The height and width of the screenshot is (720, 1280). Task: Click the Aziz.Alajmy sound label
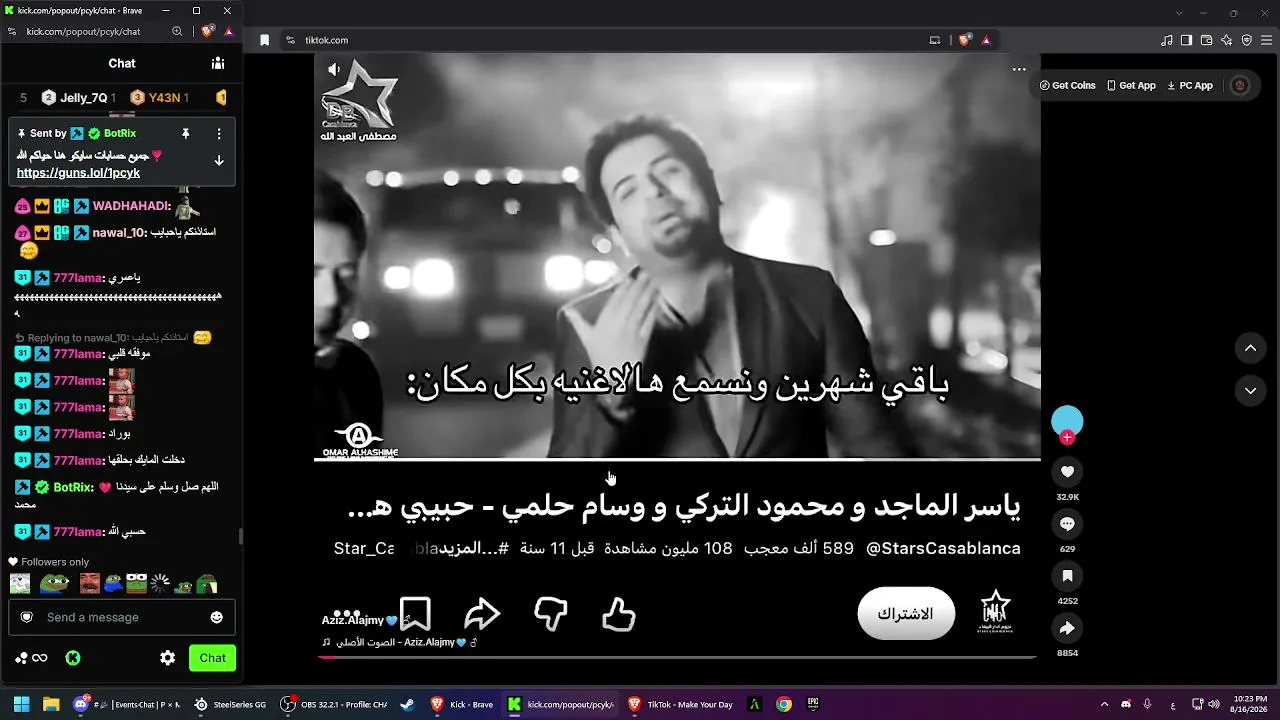click(399, 642)
